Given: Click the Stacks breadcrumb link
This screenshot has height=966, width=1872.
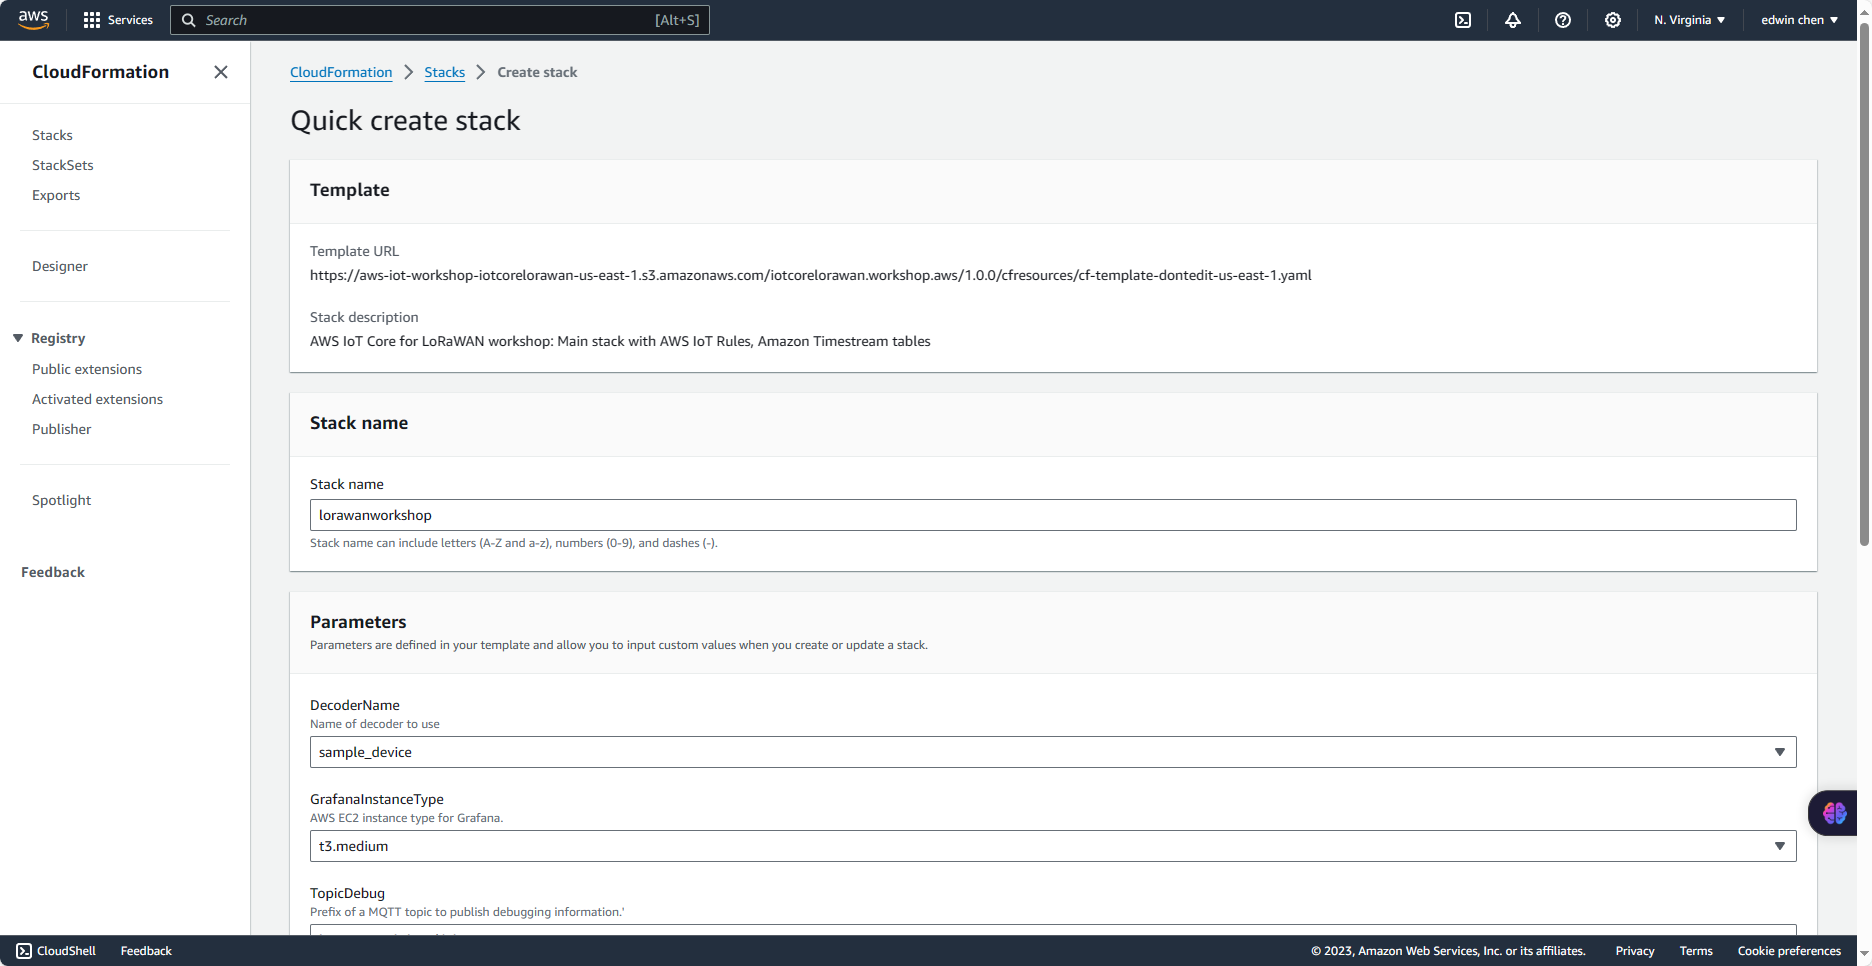Looking at the screenshot, I should click(445, 72).
